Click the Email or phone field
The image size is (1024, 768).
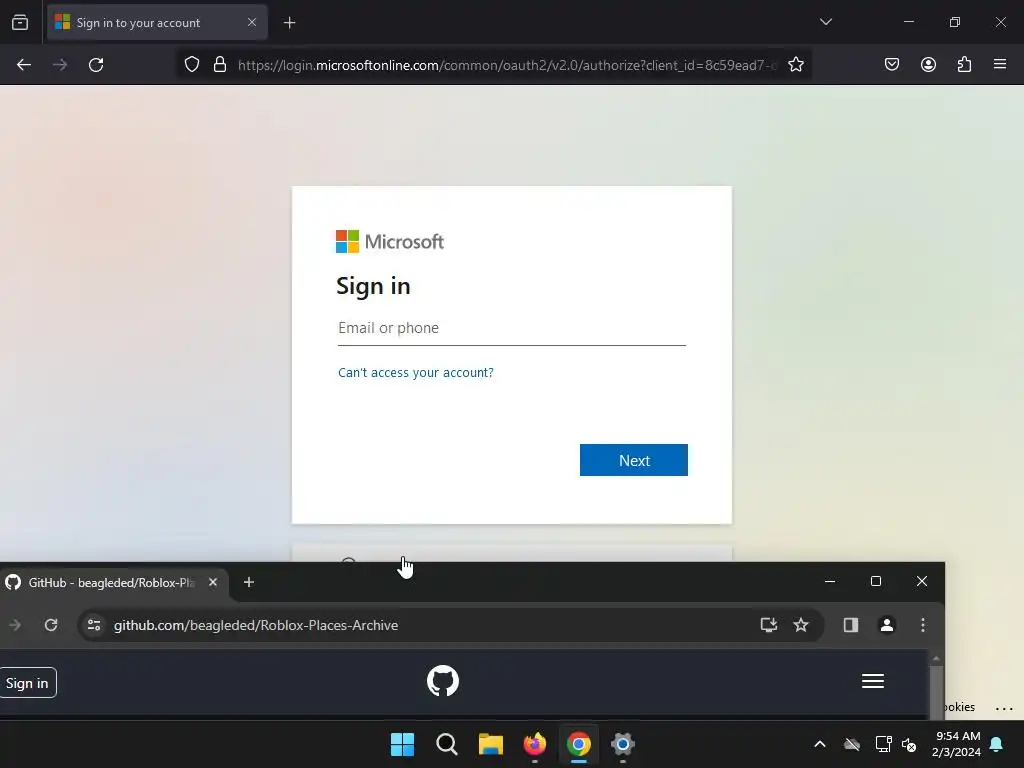click(512, 328)
